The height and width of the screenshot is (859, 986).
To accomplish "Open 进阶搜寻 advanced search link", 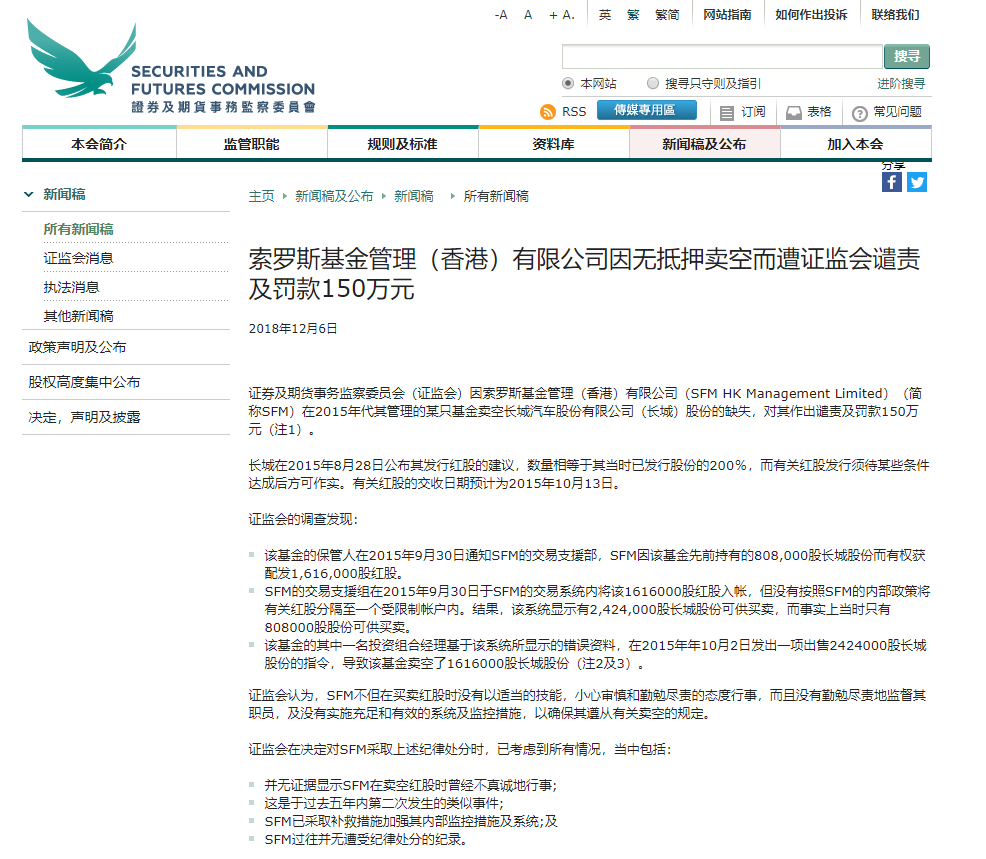I will tap(901, 83).
